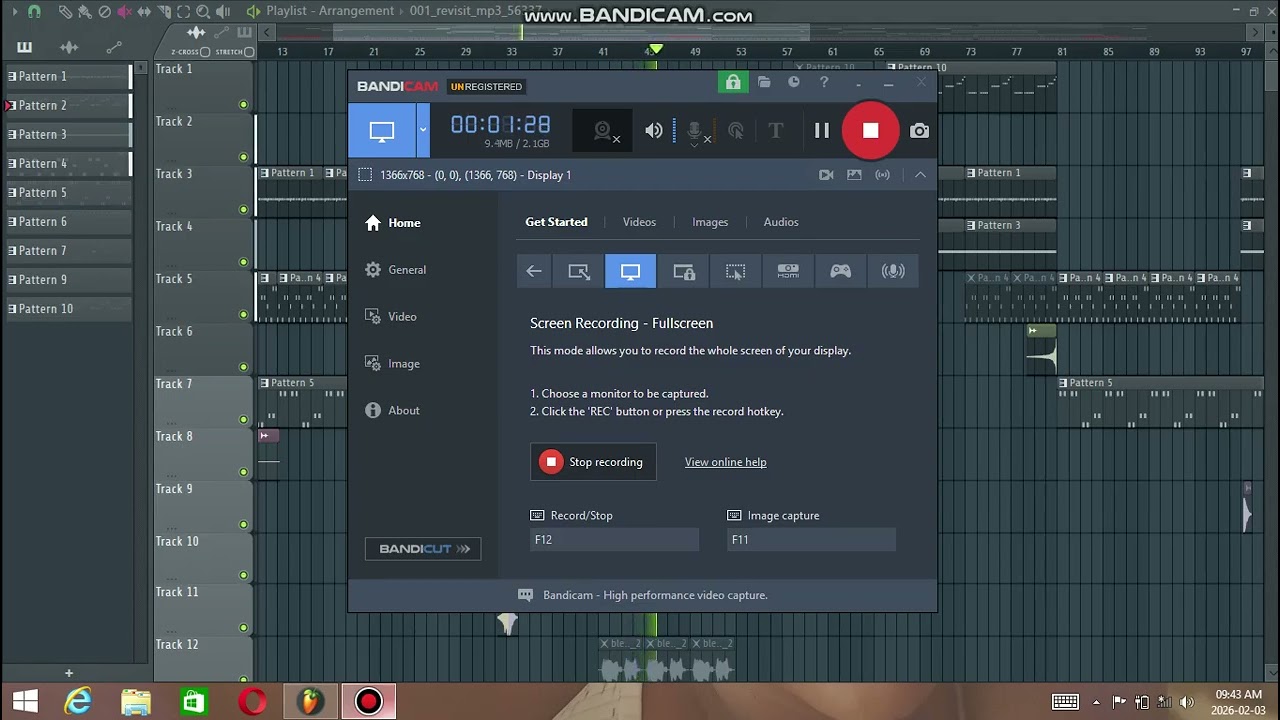Enable Z-CROSS checkbox in FL Studio playlist

(x=205, y=52)
